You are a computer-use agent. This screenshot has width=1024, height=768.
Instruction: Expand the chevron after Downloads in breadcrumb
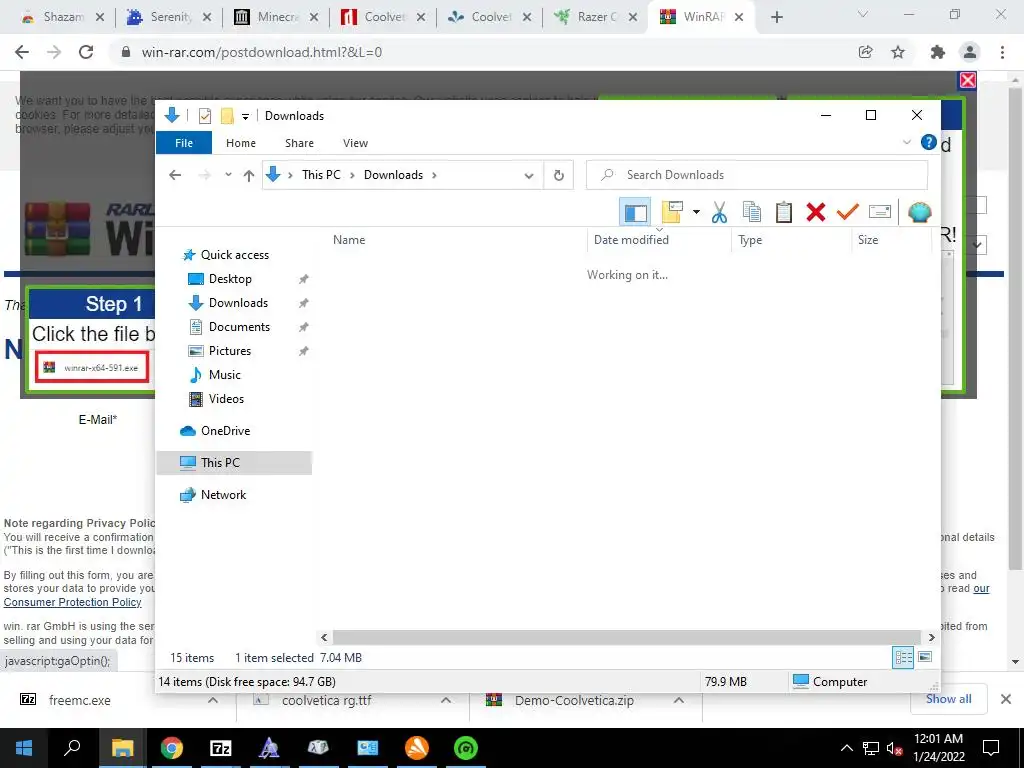click(434, 175)
